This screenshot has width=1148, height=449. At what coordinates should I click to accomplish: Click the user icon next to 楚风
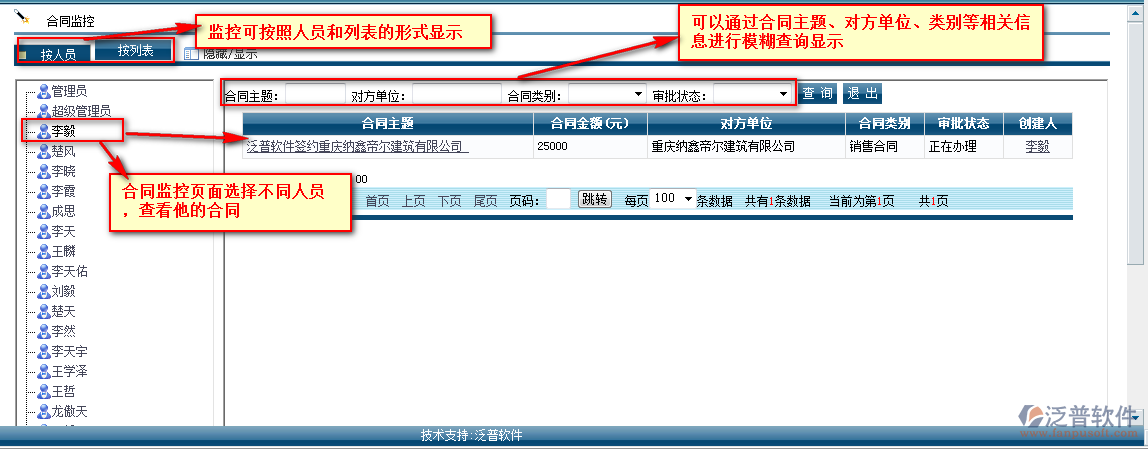(44, 151)
